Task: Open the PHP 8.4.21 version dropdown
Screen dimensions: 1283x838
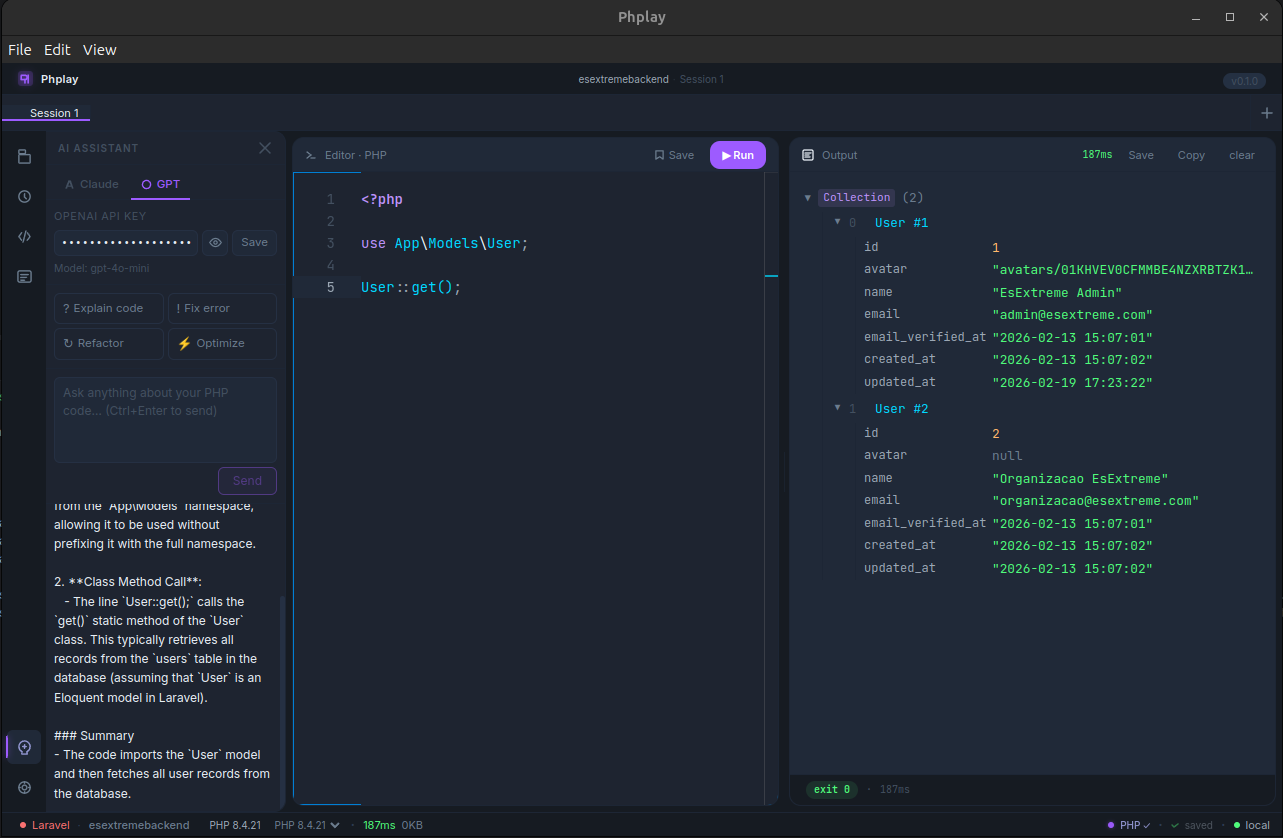Action: point(308,825)
